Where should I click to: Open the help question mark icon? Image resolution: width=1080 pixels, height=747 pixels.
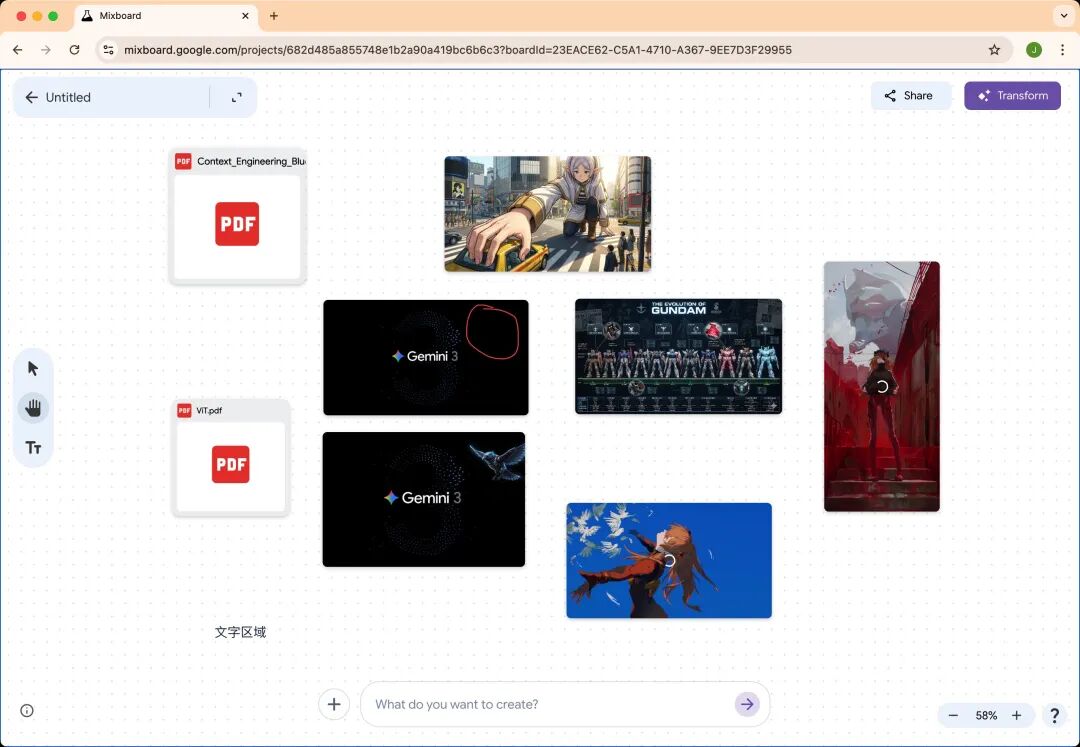point(1054,715)
